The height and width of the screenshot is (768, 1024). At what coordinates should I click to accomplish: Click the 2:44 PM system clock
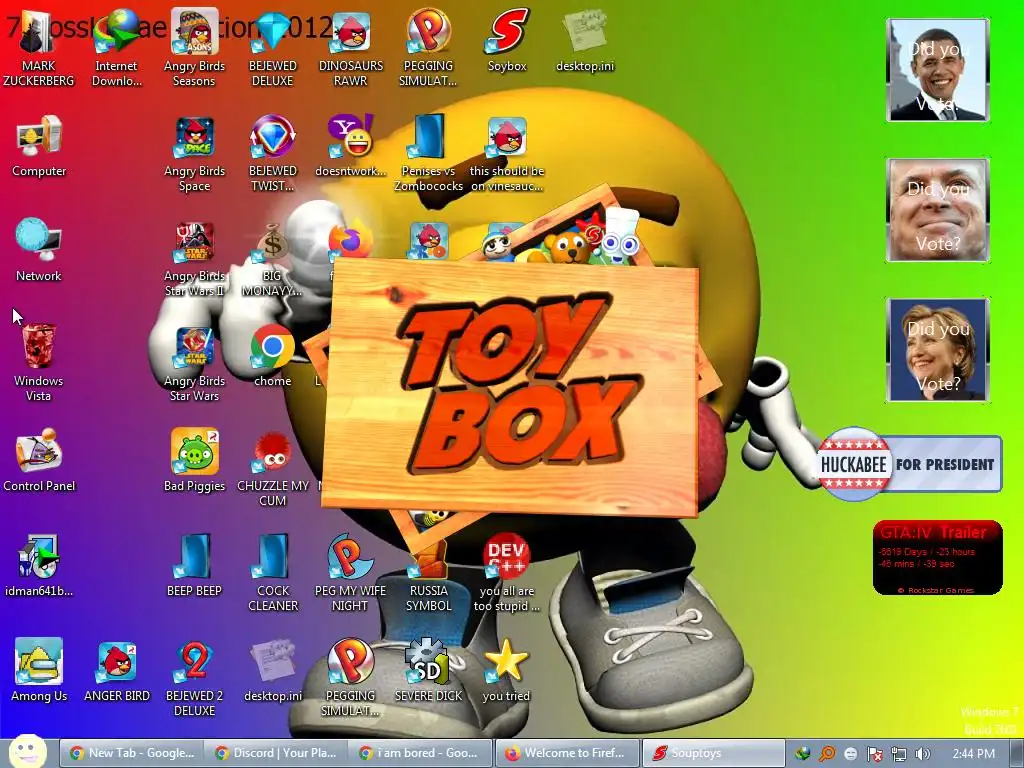click(973, 754)
